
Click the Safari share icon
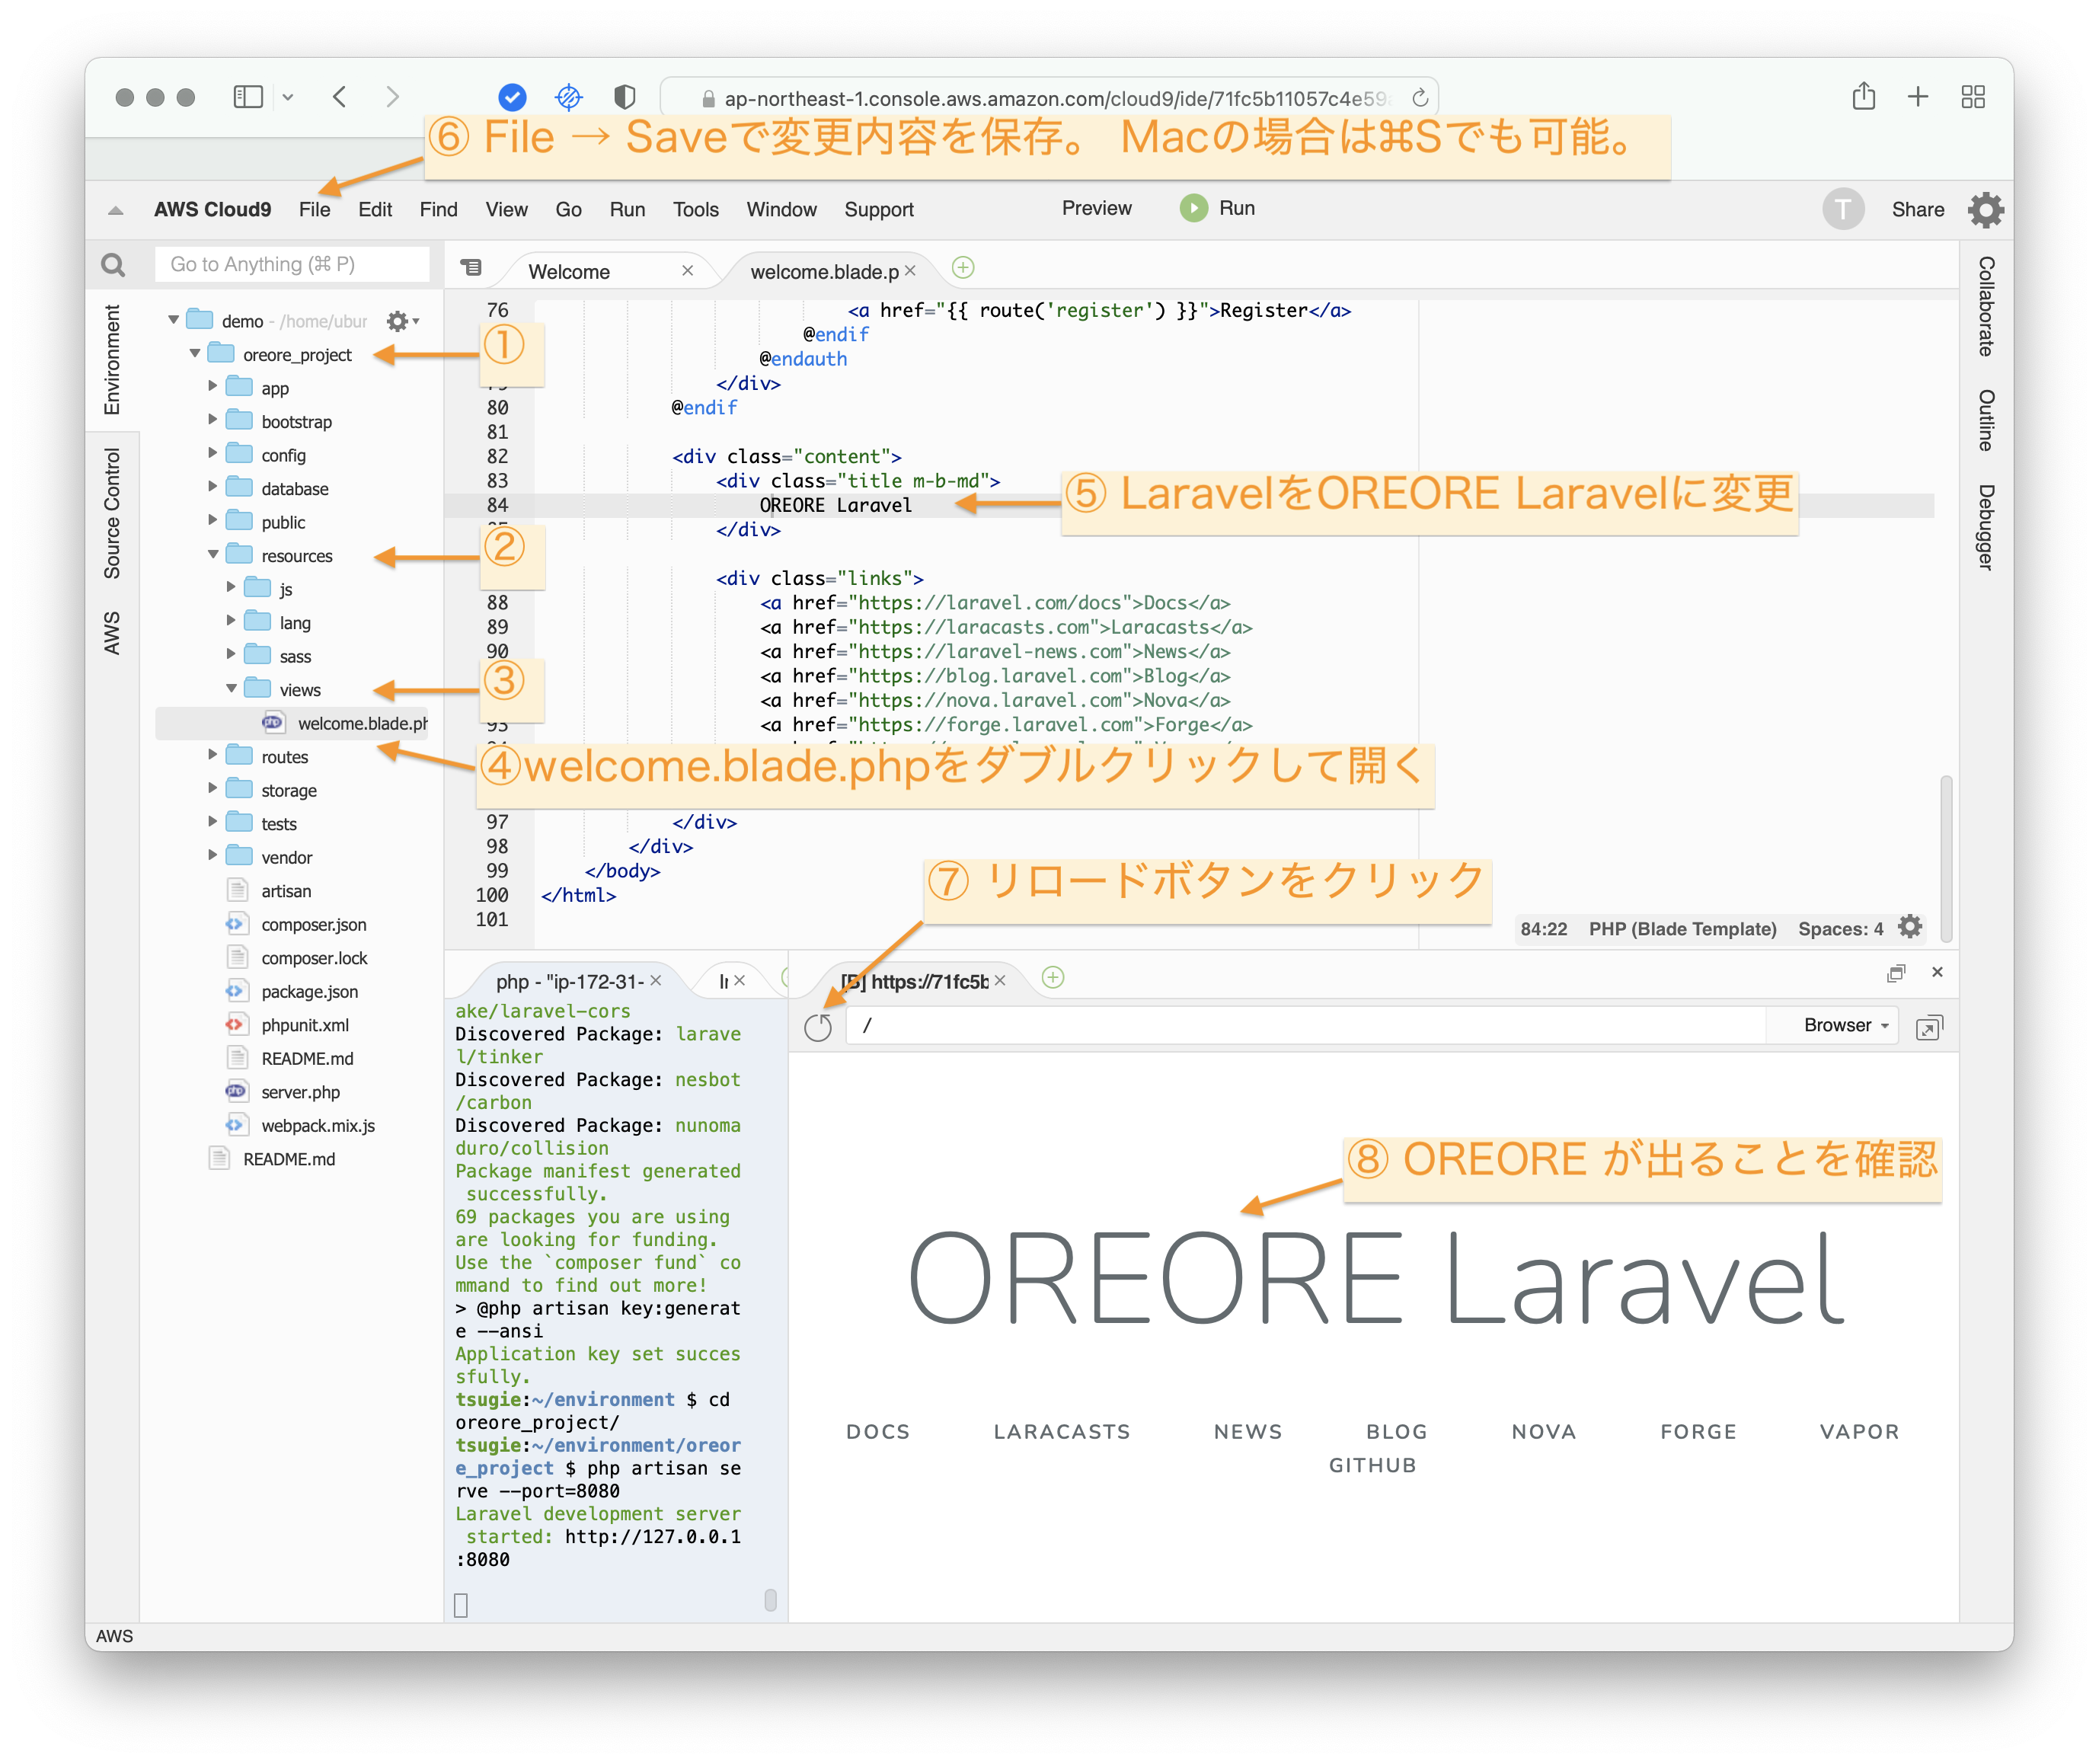pos(1863,97)
